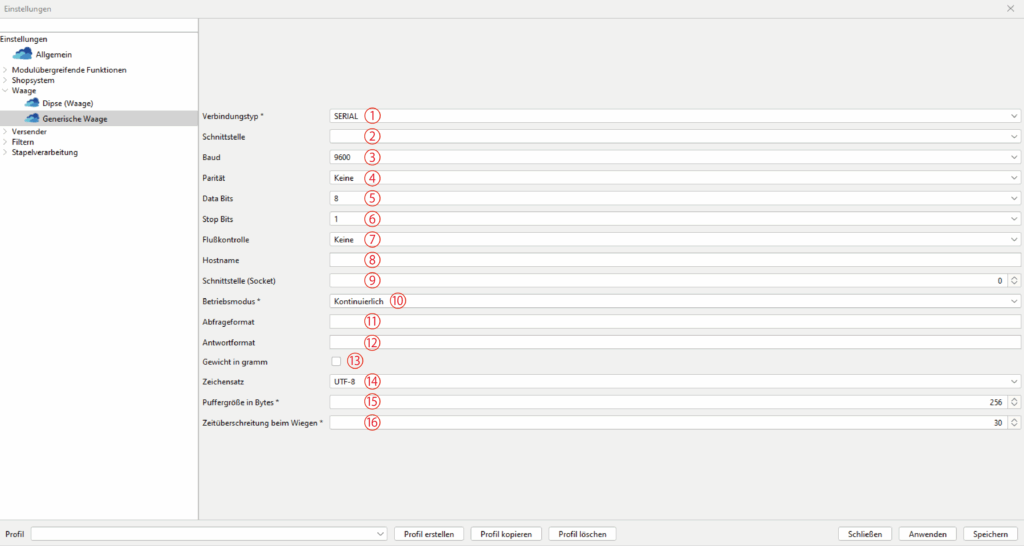Open the Zeichensatz UTF-8 dropdown
Screen dimensions: 1024x546
click(x=675, y=381)
